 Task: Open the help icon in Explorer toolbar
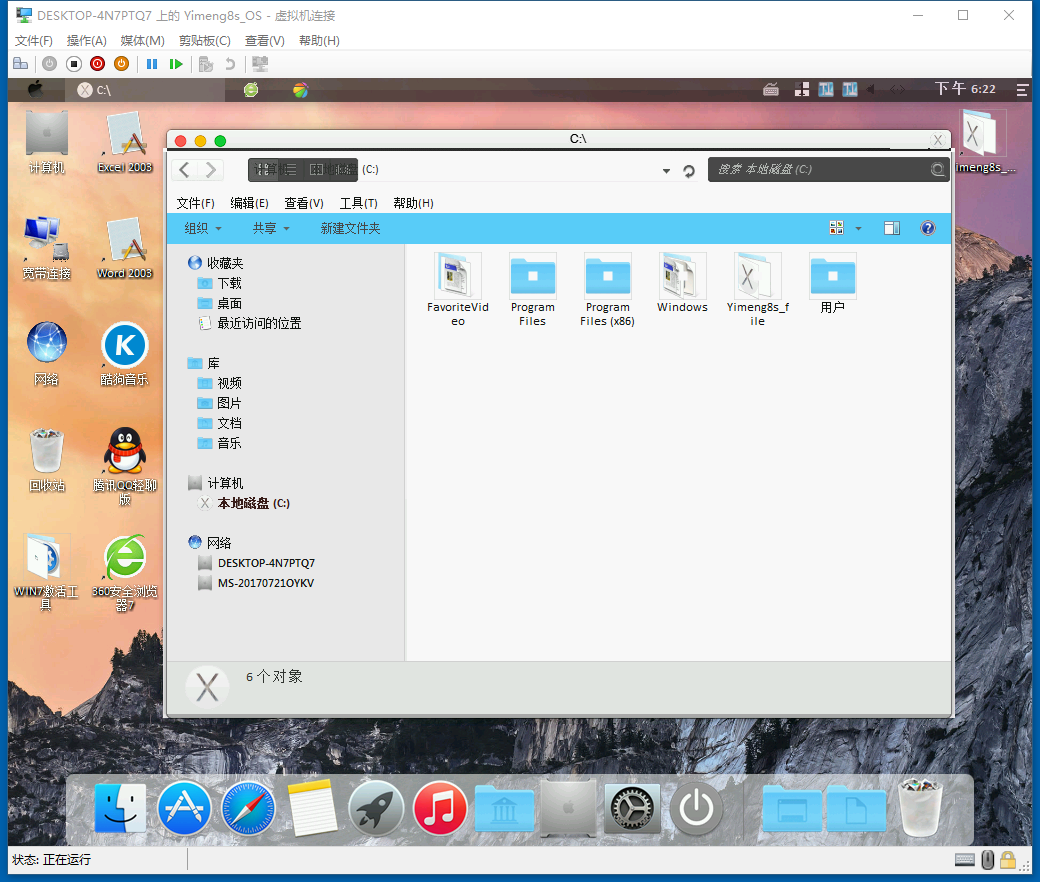click(x=927, y=228)
